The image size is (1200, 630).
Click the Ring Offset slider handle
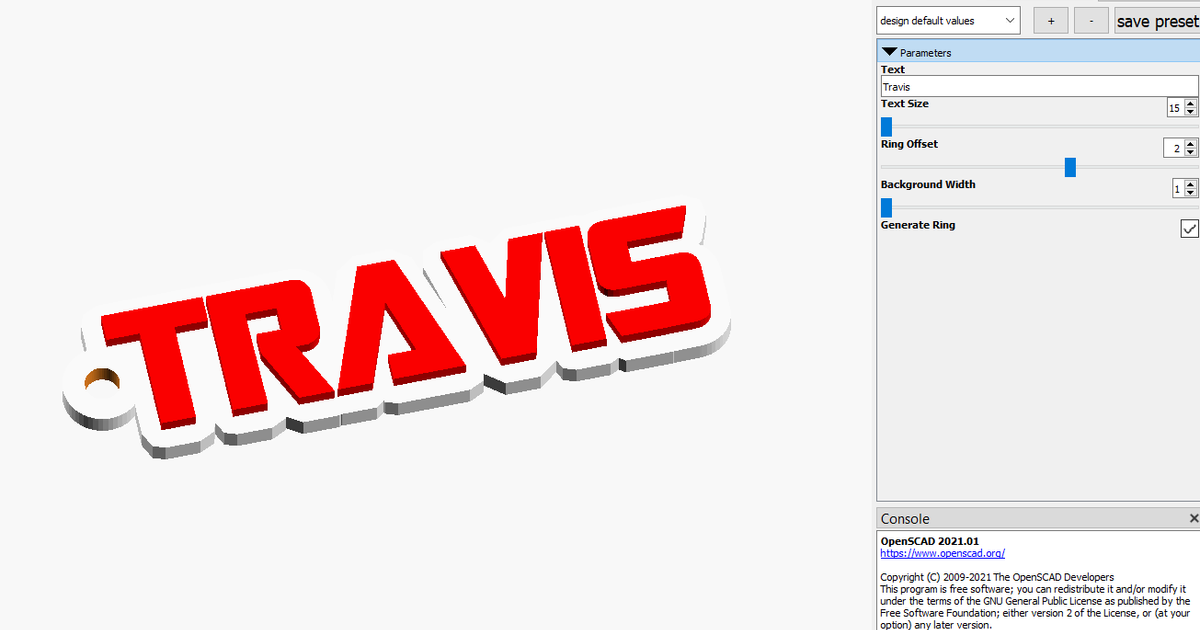pos(1070,167)
